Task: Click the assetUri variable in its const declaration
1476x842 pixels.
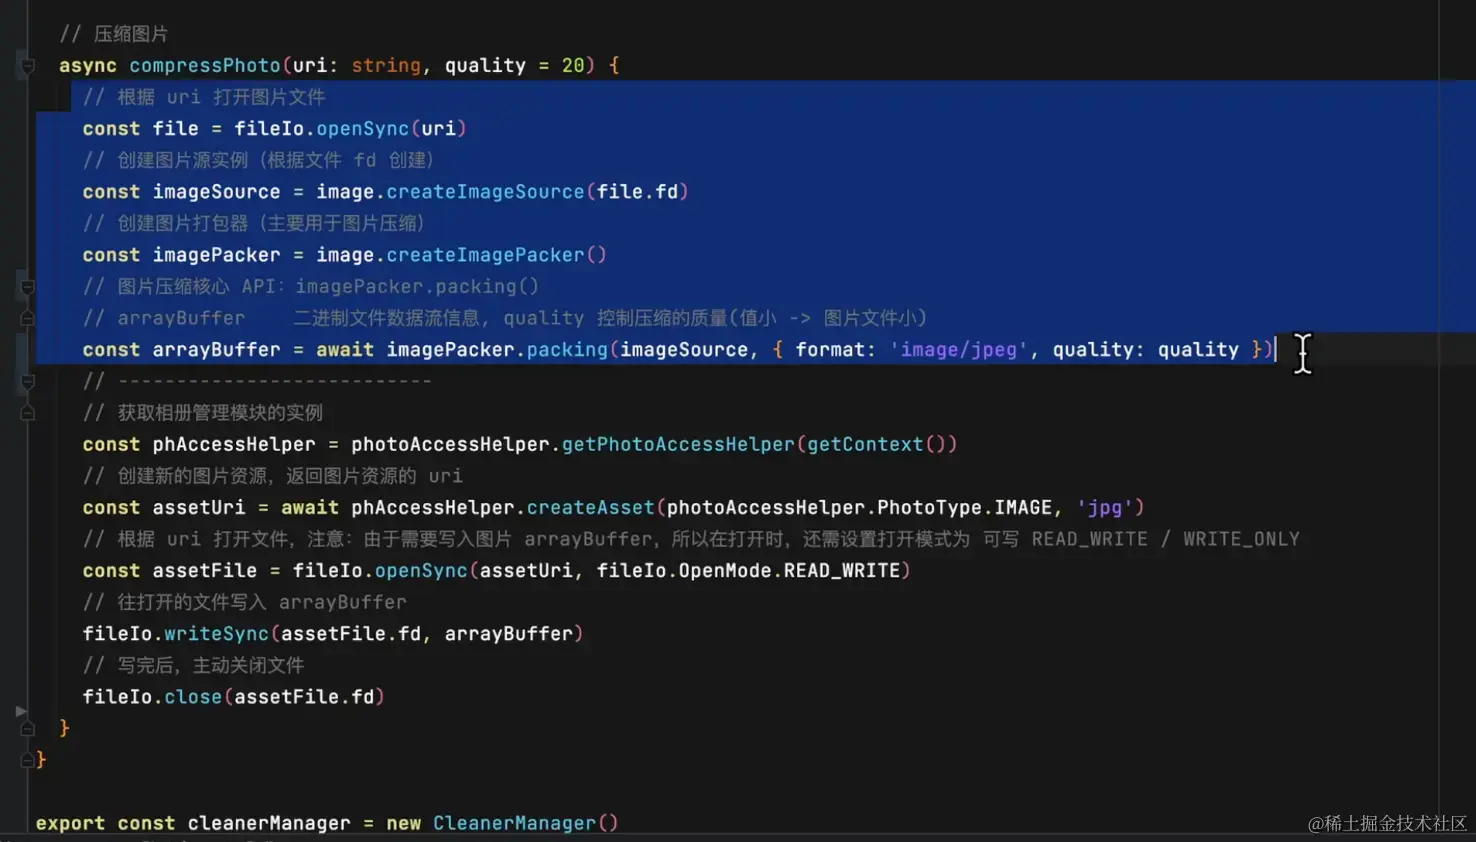Action: click(x=199, y=508)
